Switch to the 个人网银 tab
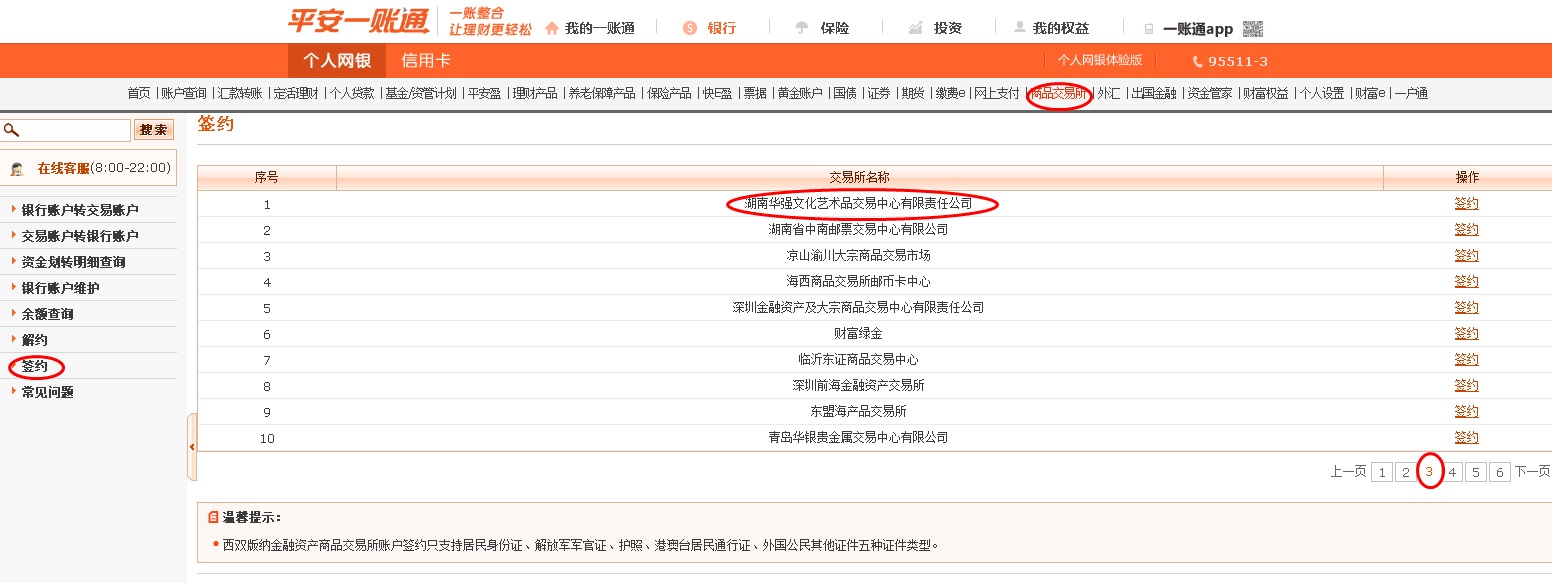The height and width of the screenshot is (583, 1552). pos(337,61)
